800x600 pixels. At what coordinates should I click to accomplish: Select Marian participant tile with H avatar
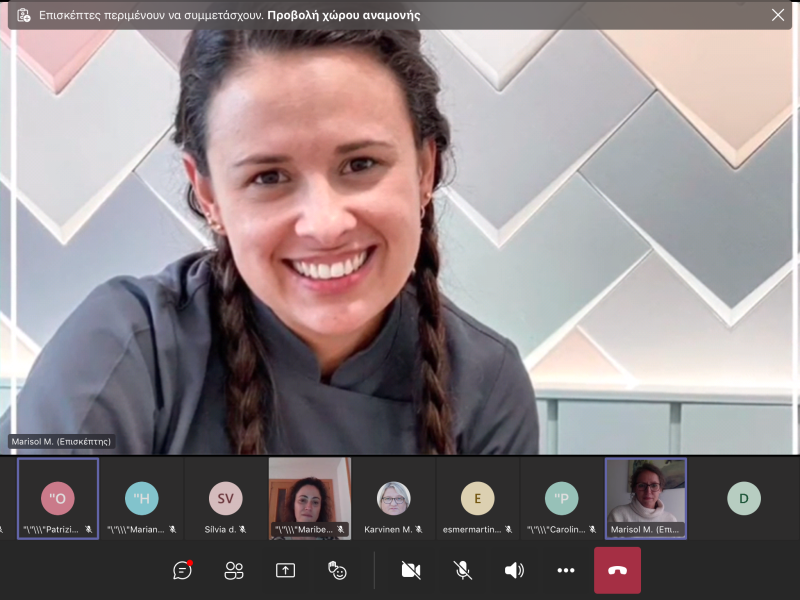point(142,498)
